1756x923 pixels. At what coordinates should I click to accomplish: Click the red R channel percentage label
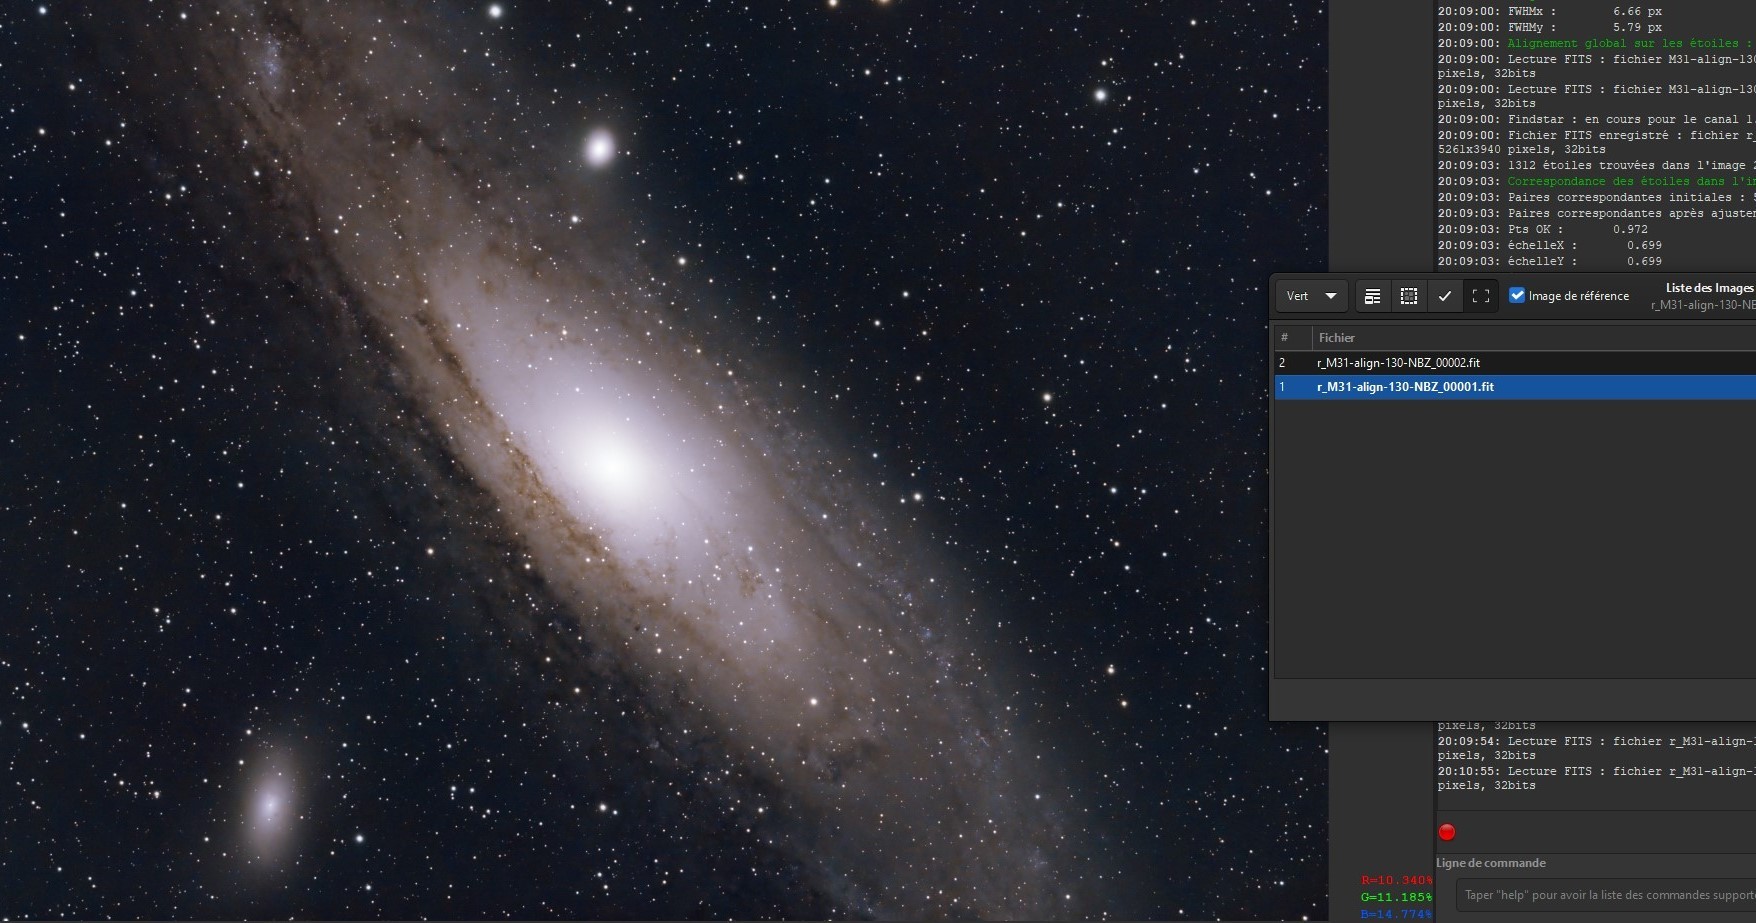pyautogui.click(x=1396, y=881)
